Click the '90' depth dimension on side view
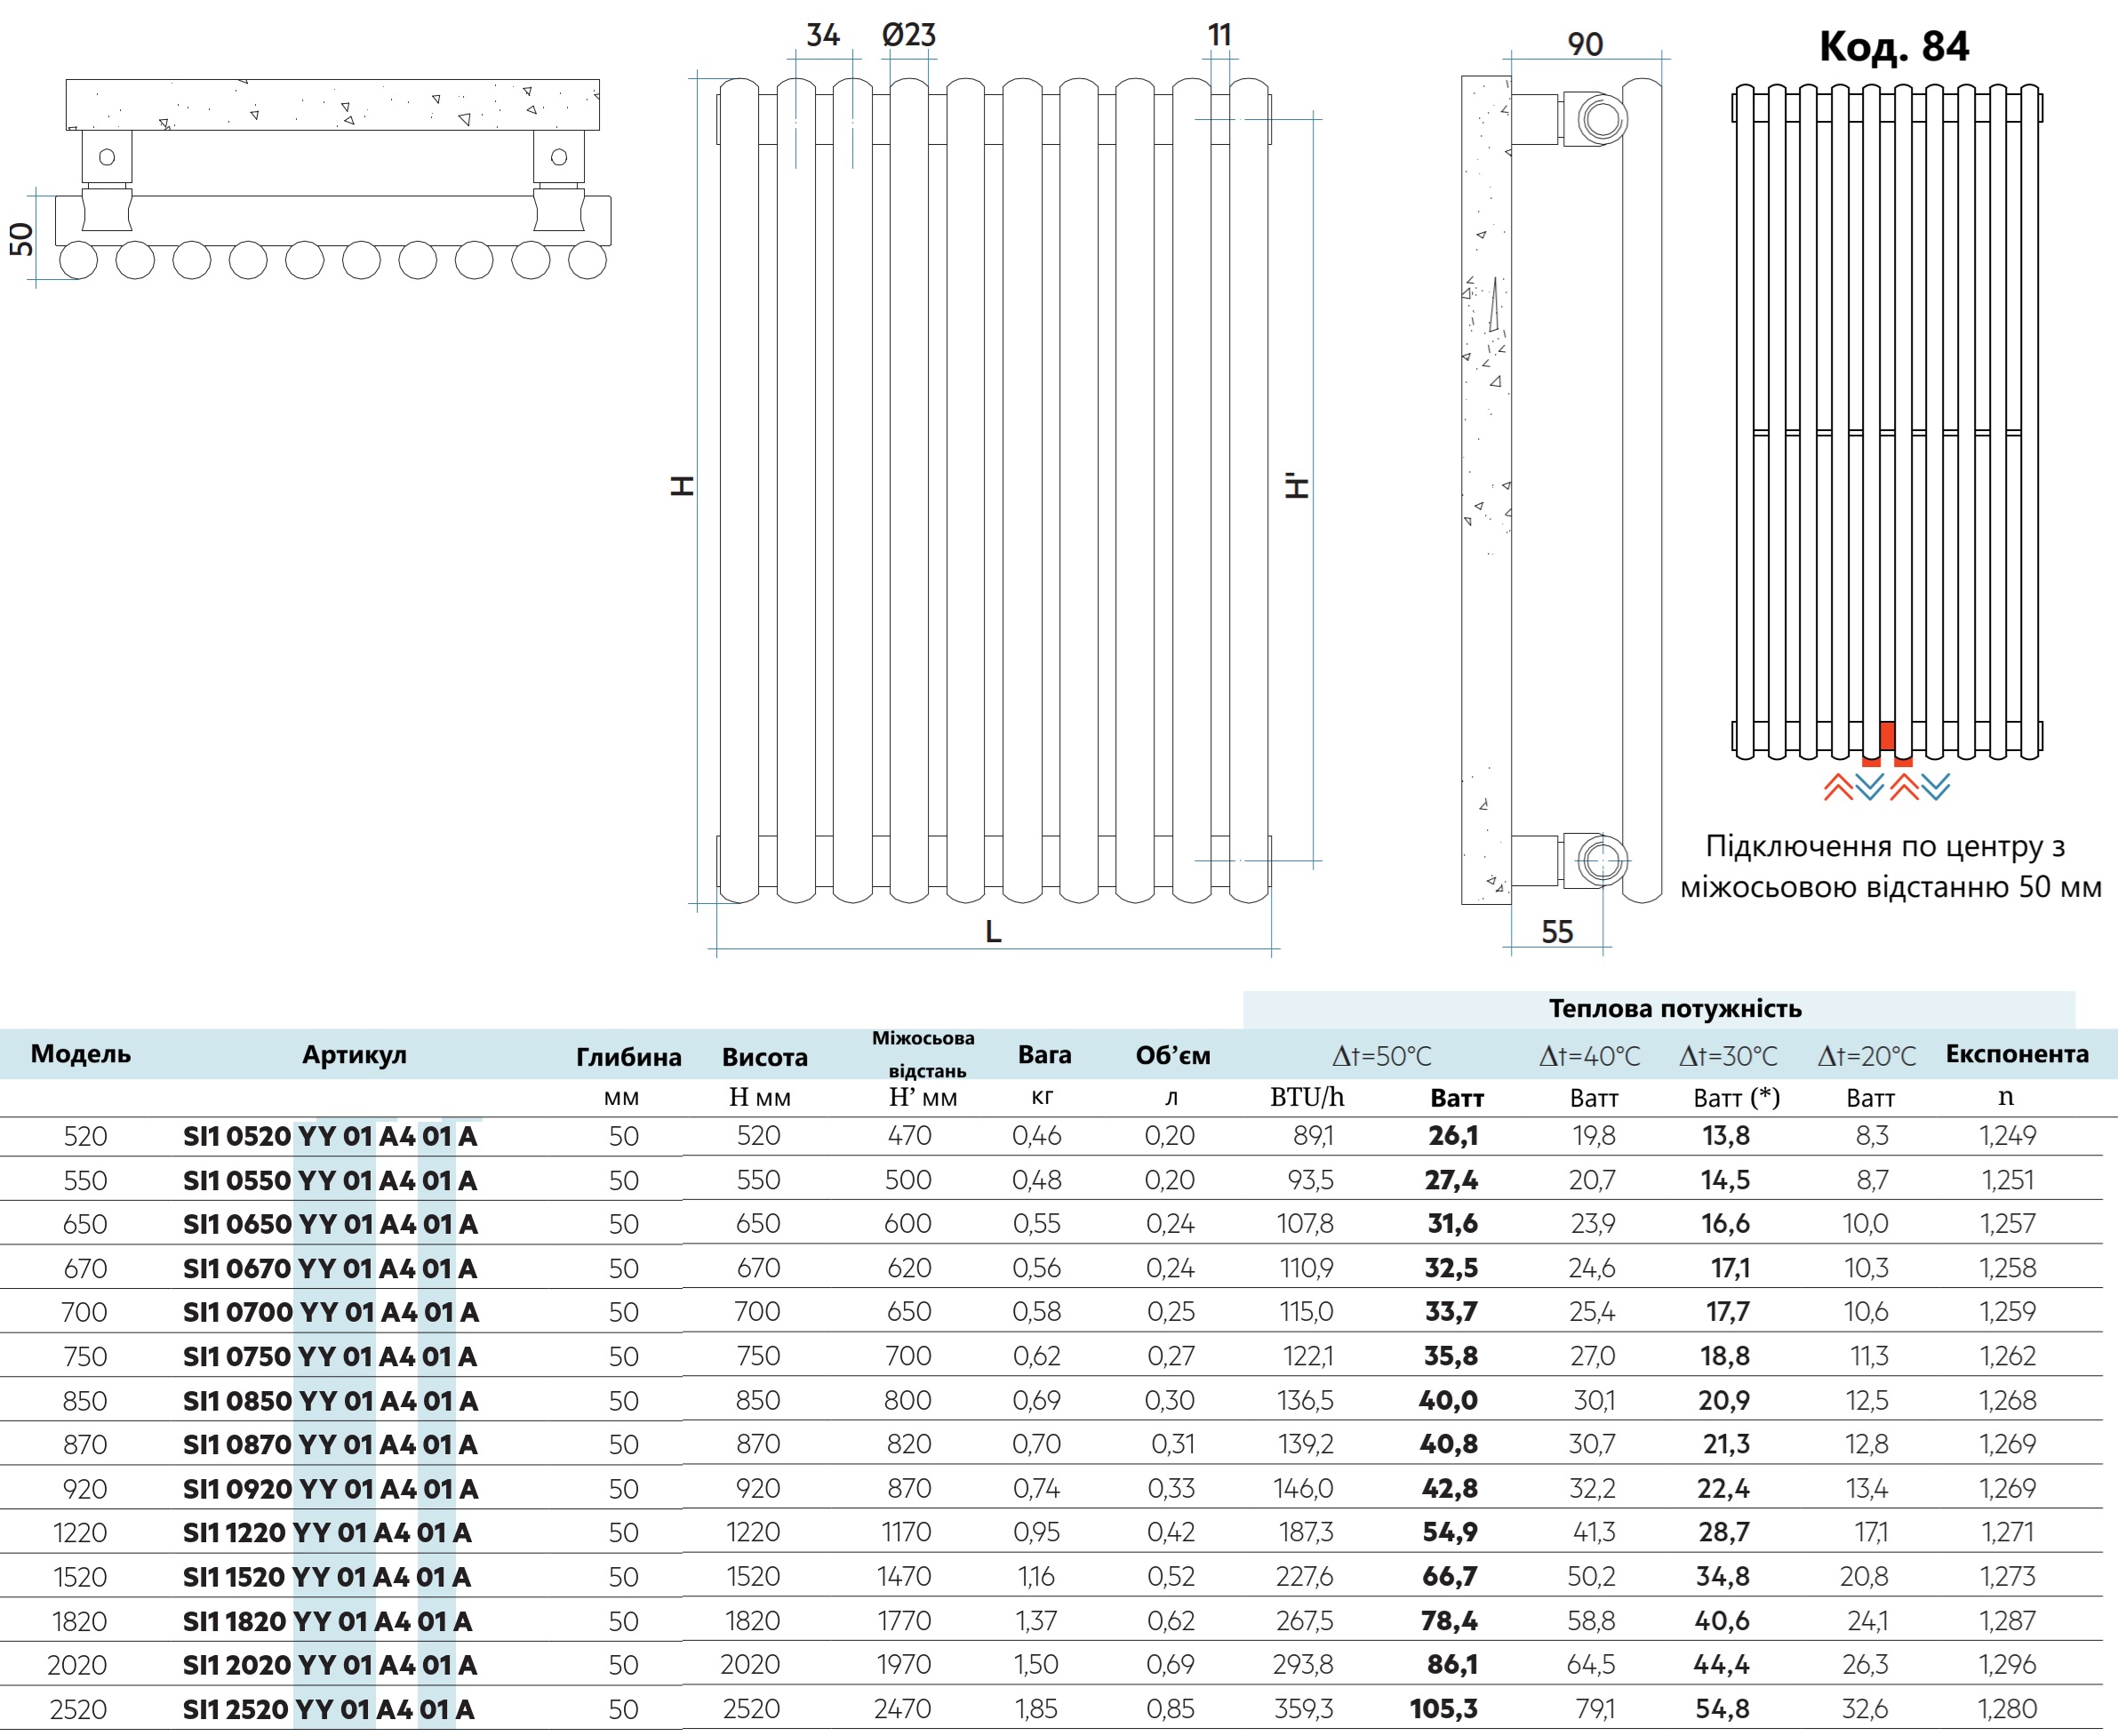2118x1736 pixels. pyautogui.click(x=1585, y=45)
